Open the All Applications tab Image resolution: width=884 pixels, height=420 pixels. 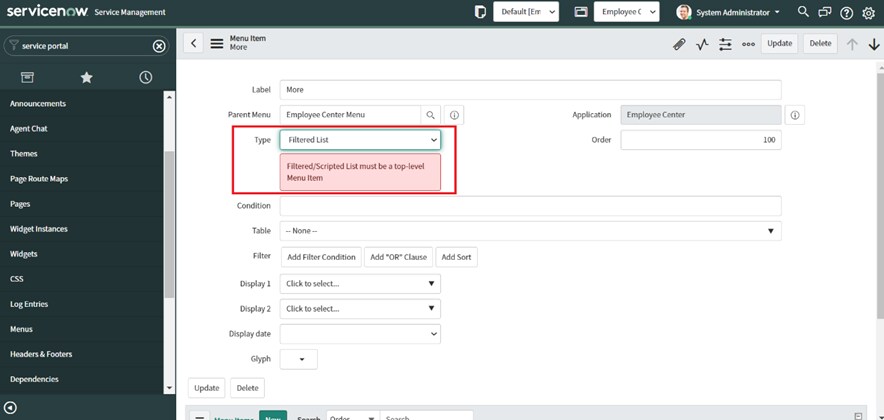coord(27,77)
